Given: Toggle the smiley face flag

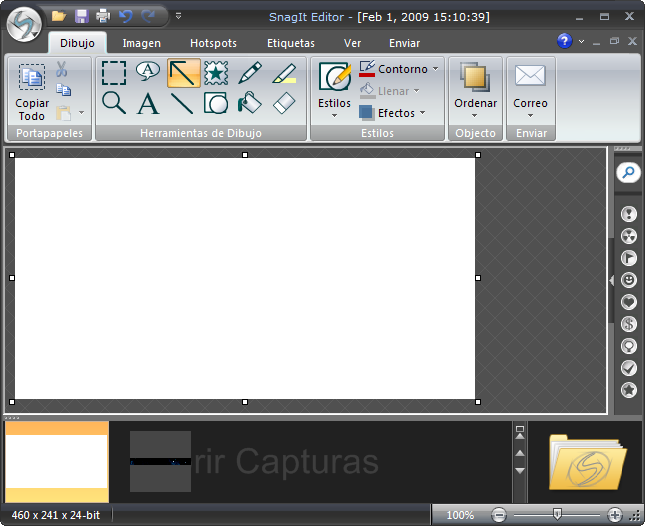Looking at the screenshot, I should click(x=628, y=280).
